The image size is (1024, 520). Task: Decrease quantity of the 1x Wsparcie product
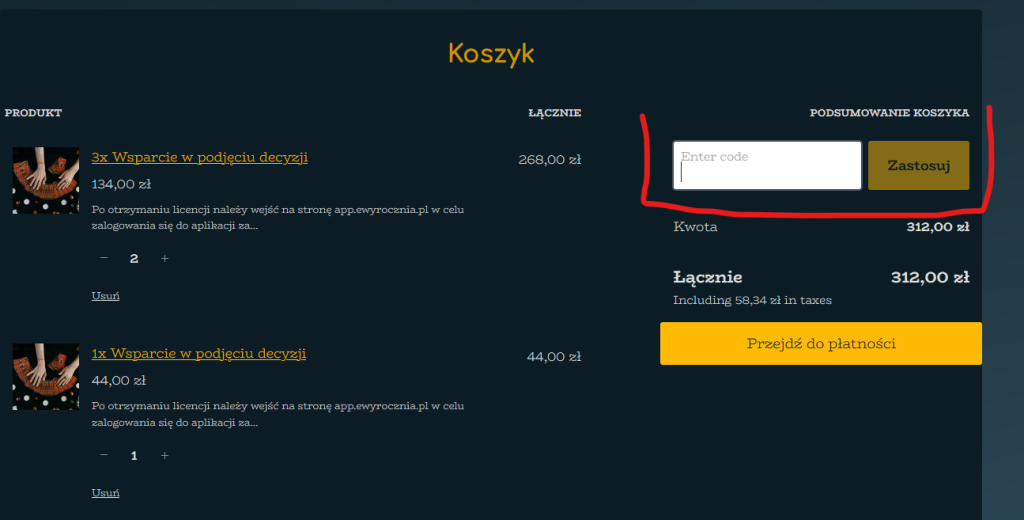click(x=104, y=455)
